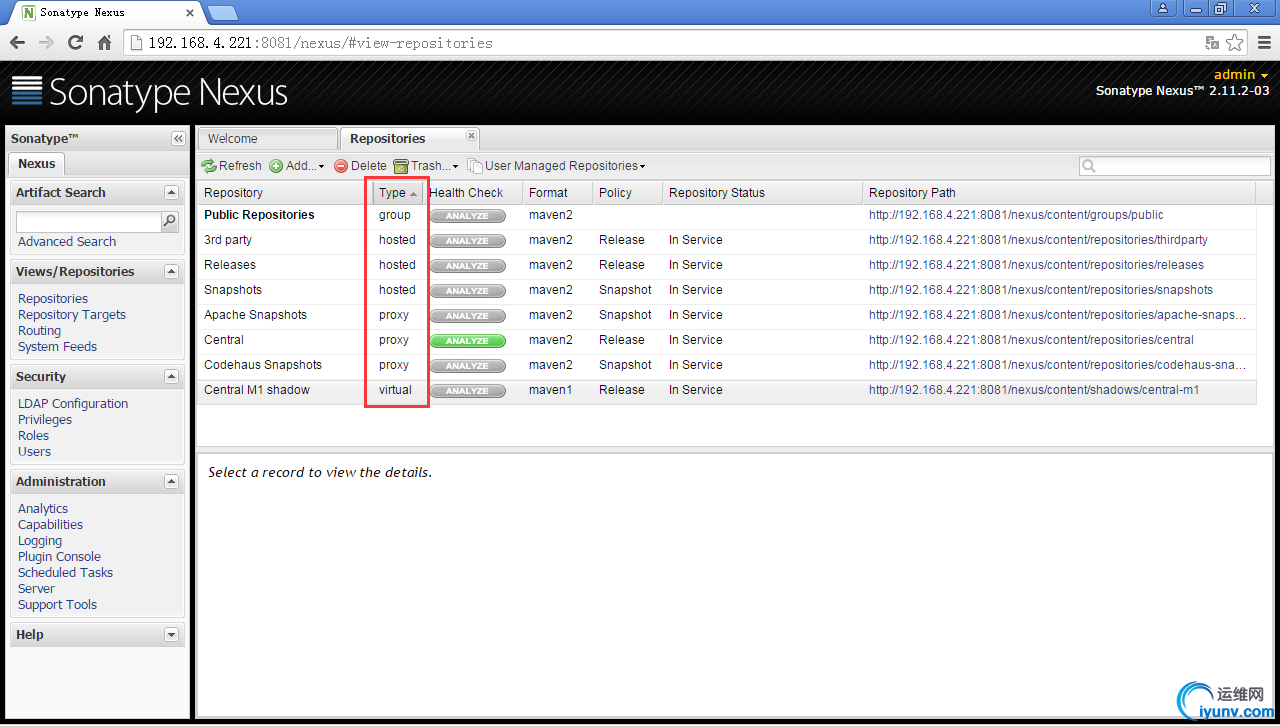Open the Routing link
Viewport: 1280px width, 728px height.
[39, 331]
